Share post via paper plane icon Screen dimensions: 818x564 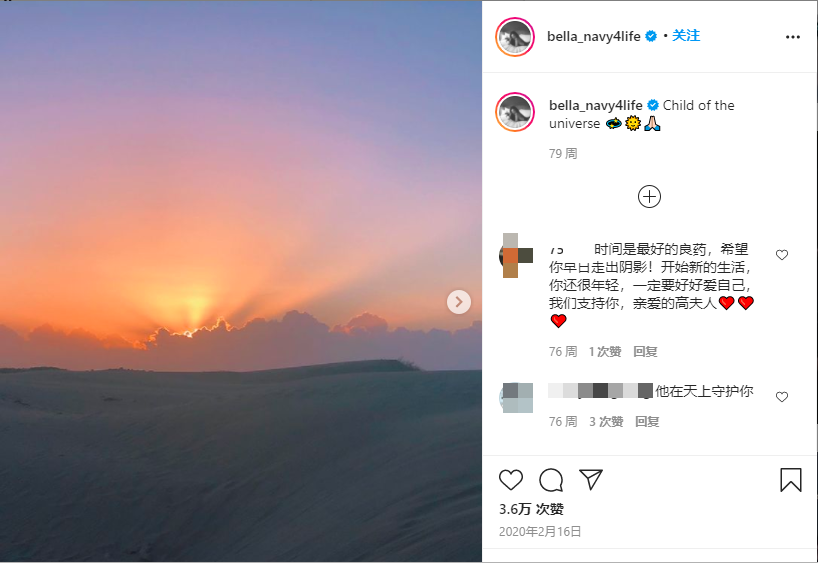[x=591, y=479]
